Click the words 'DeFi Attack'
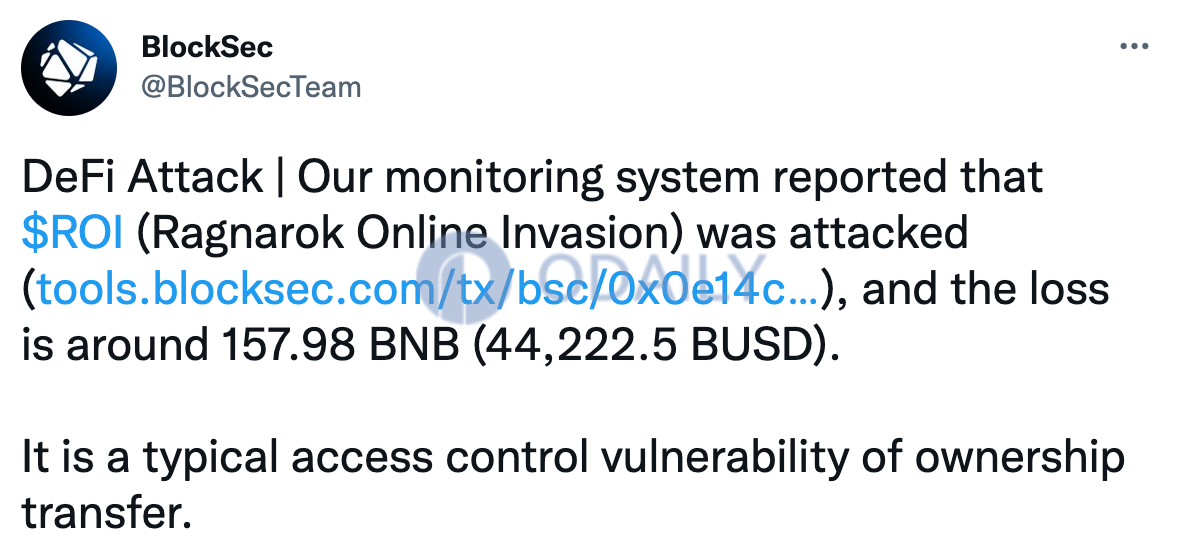 143,178
